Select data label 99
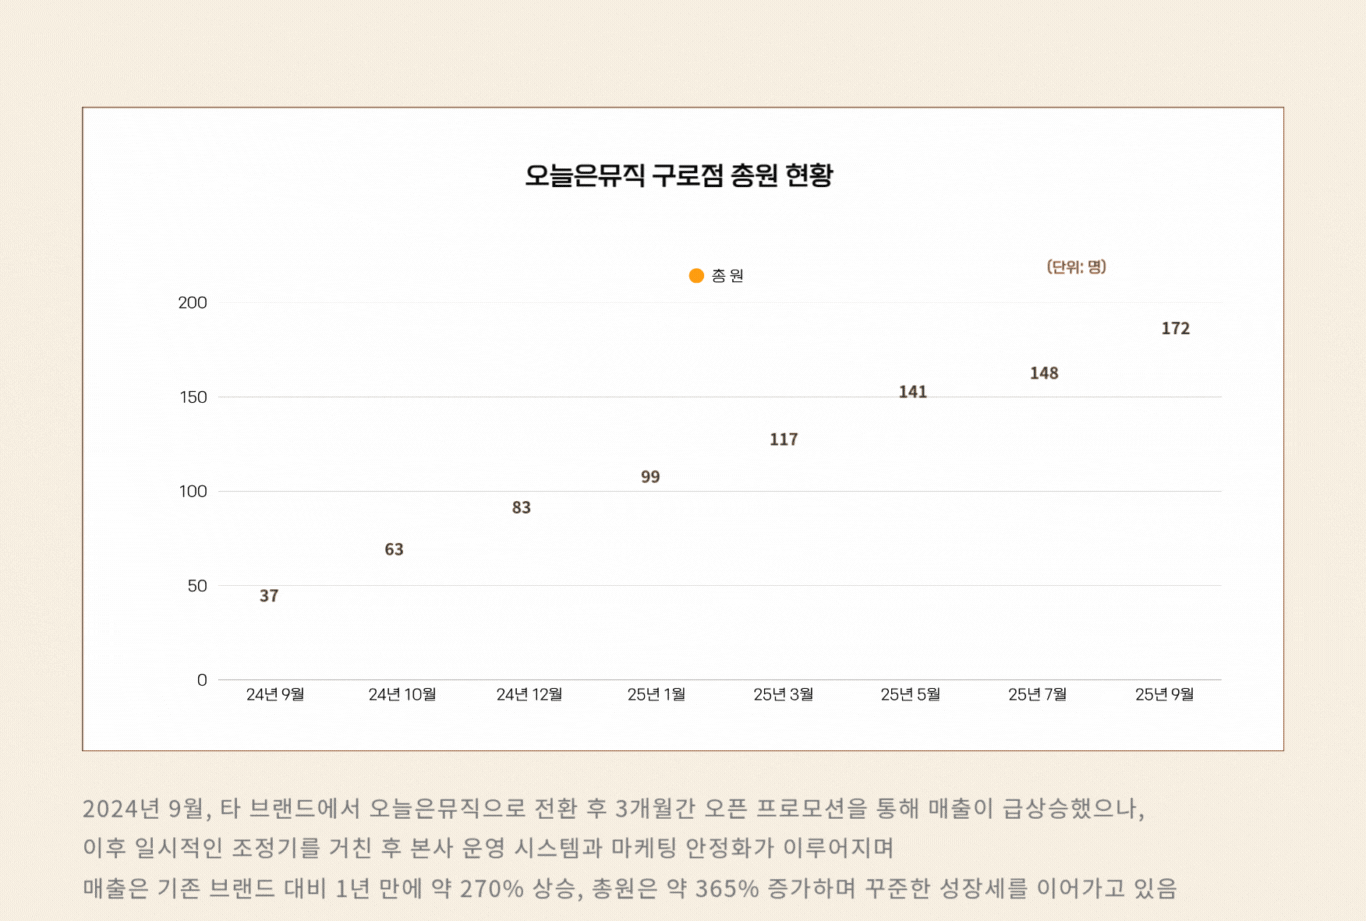This screenshot has width=1366, height=921. (x=650, y=477)
